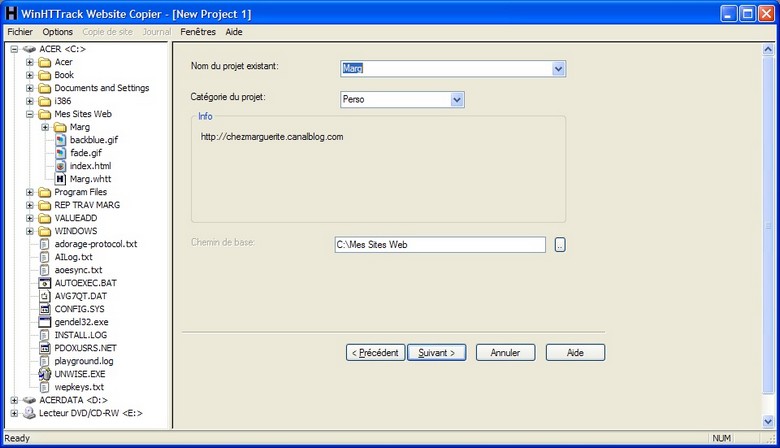This screenshot has height=448, width=780.
Task: Click the REP TRAV MARG folder icon
Action: click(45, 205)
